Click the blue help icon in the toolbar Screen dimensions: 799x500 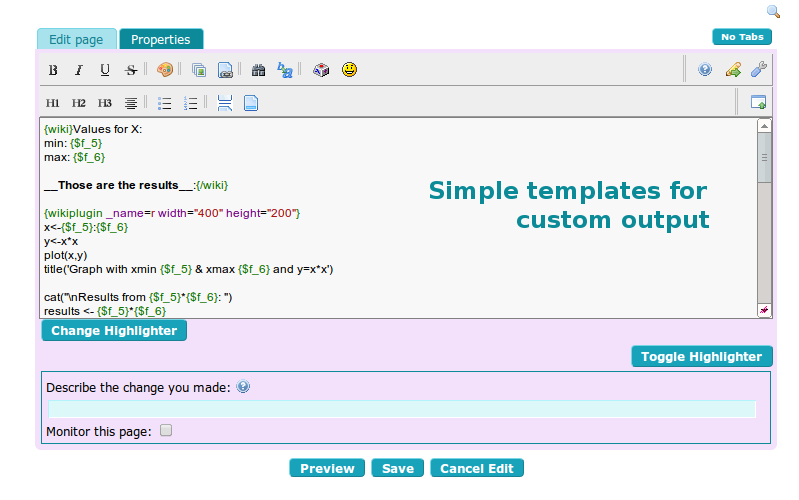coord(705,70)
